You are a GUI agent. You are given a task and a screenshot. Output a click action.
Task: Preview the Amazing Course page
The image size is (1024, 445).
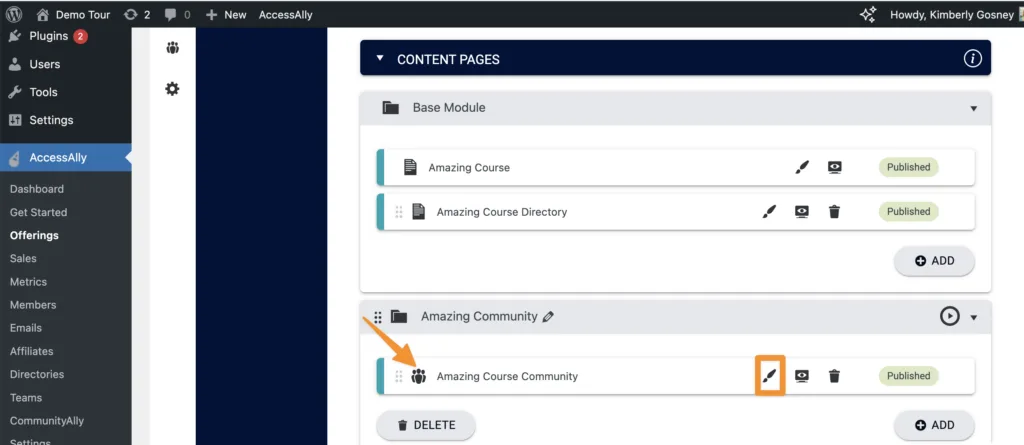click(834, 167)
